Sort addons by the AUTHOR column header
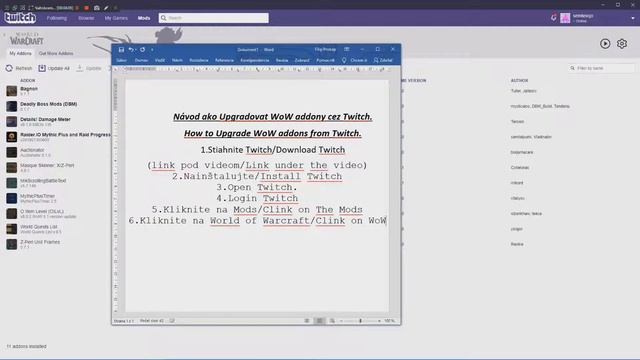Viewport: 640px width, 360px height. tap(519, 80)
